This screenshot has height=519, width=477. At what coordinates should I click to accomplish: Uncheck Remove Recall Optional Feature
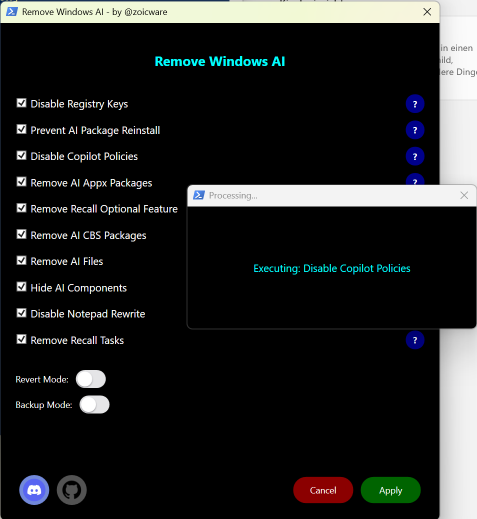pyautogui.click(x=21, y=208)
